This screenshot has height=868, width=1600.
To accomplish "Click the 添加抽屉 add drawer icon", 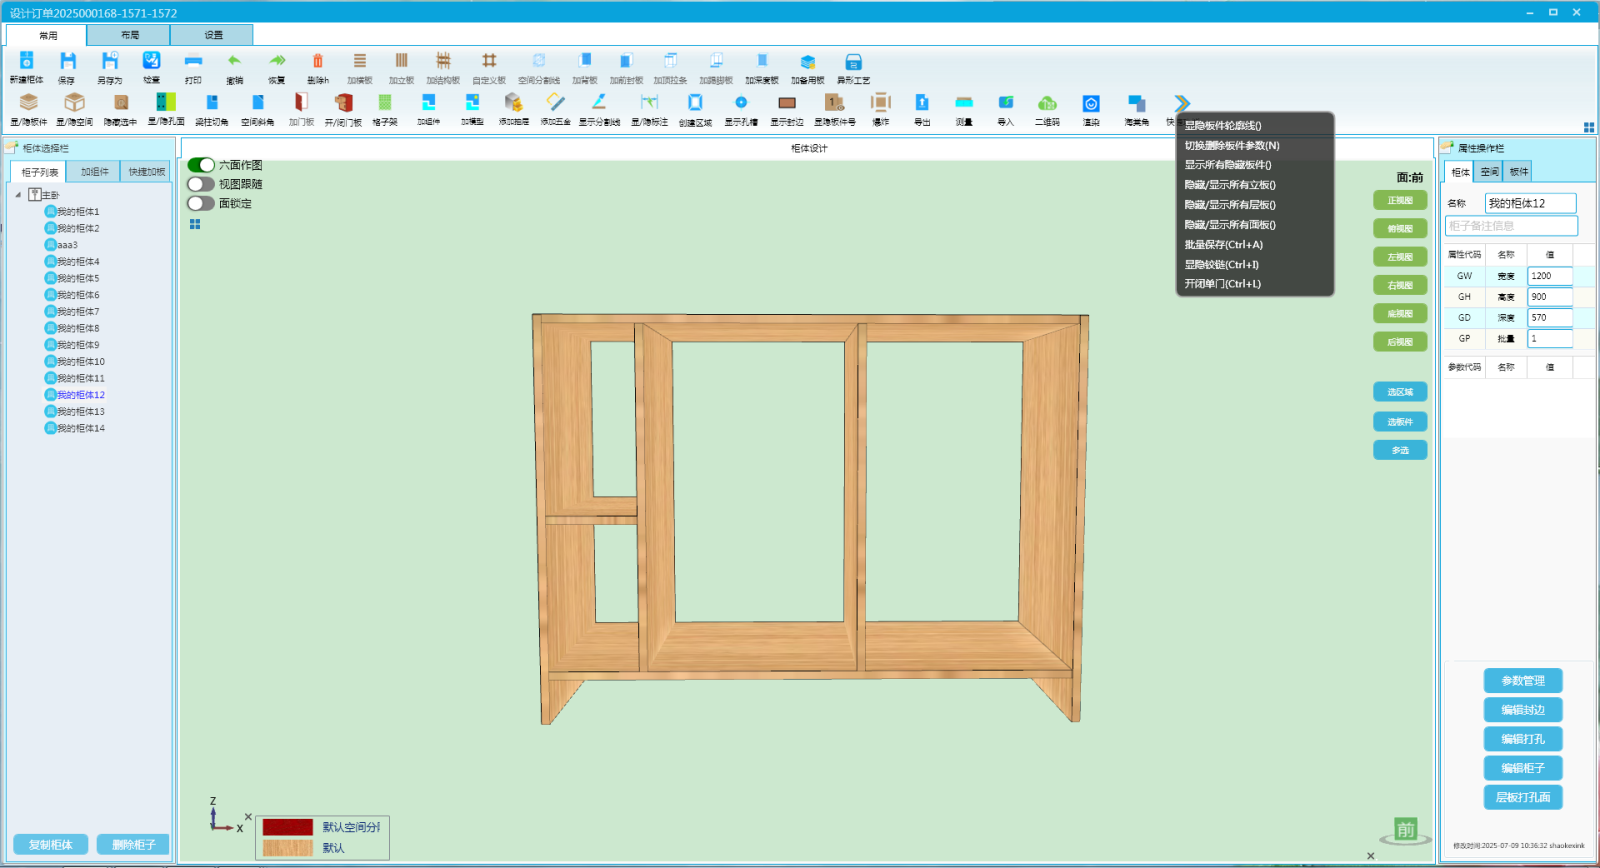I will click(x=513, y=103).
